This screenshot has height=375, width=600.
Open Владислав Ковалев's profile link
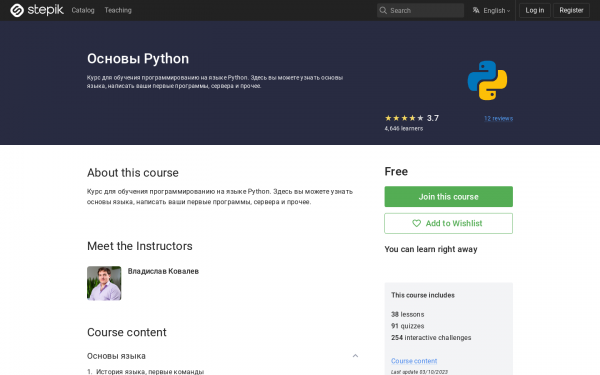click(163, 271)
